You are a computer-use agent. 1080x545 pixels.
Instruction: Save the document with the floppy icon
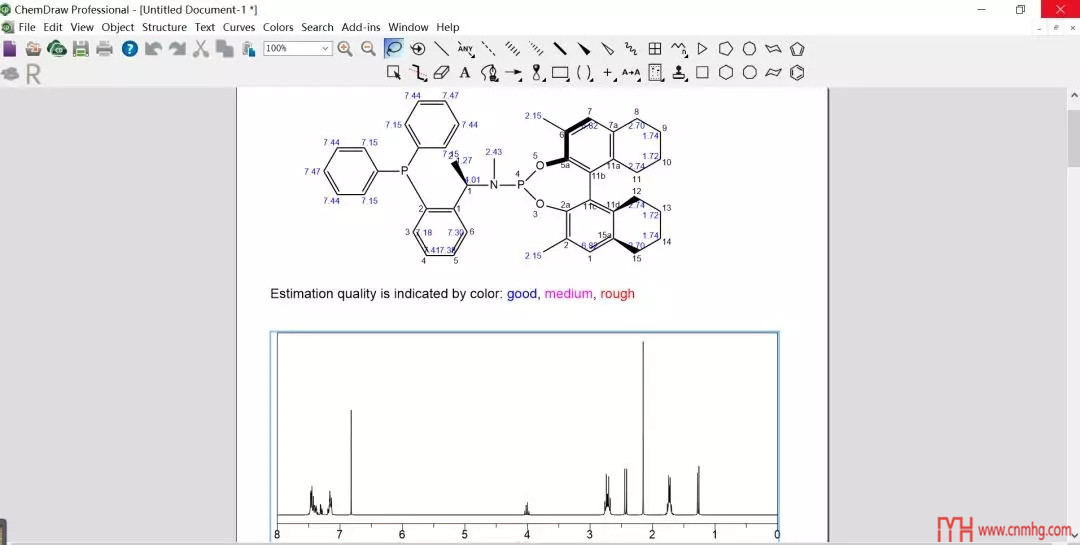pyautogui.click(x=81, y=49)
